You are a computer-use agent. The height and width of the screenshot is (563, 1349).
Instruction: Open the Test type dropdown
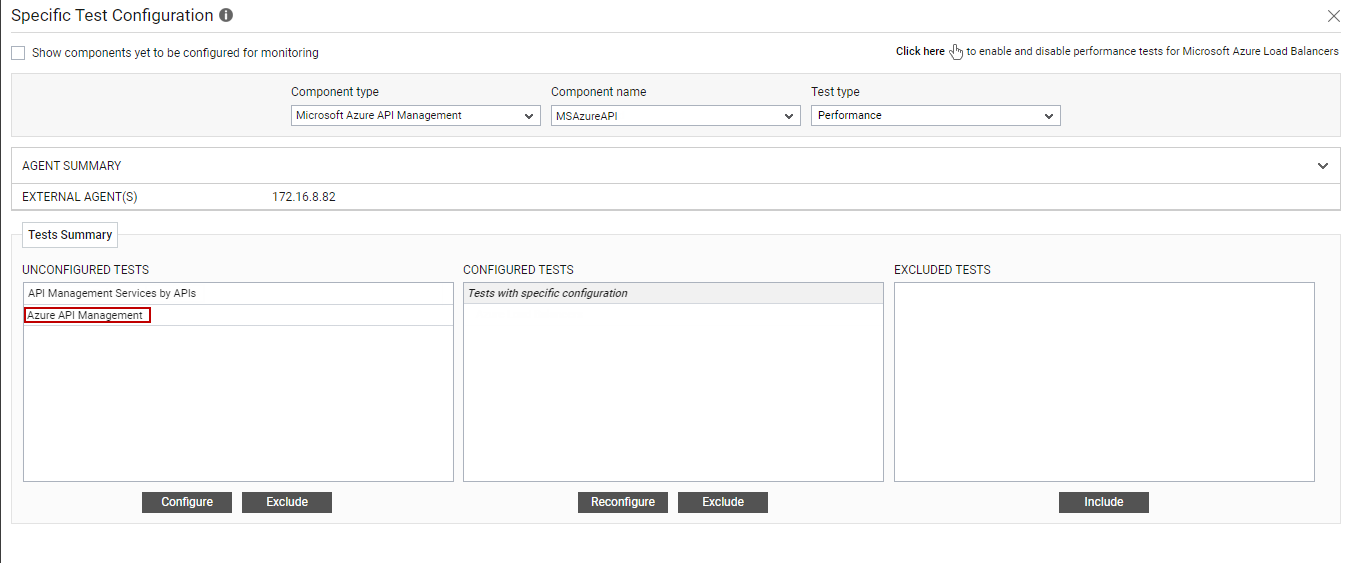936,116
